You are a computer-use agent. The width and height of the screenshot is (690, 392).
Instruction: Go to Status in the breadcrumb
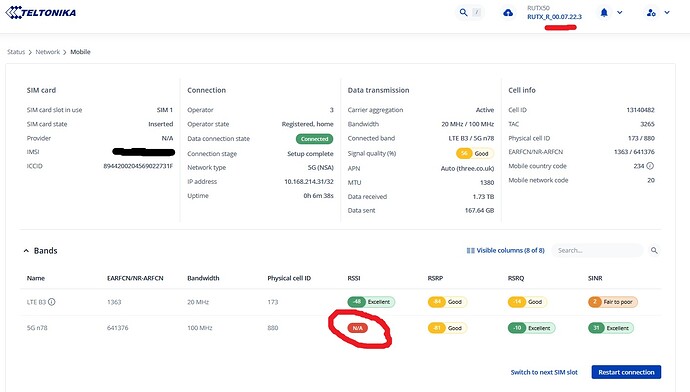click(x=16, y=52)
